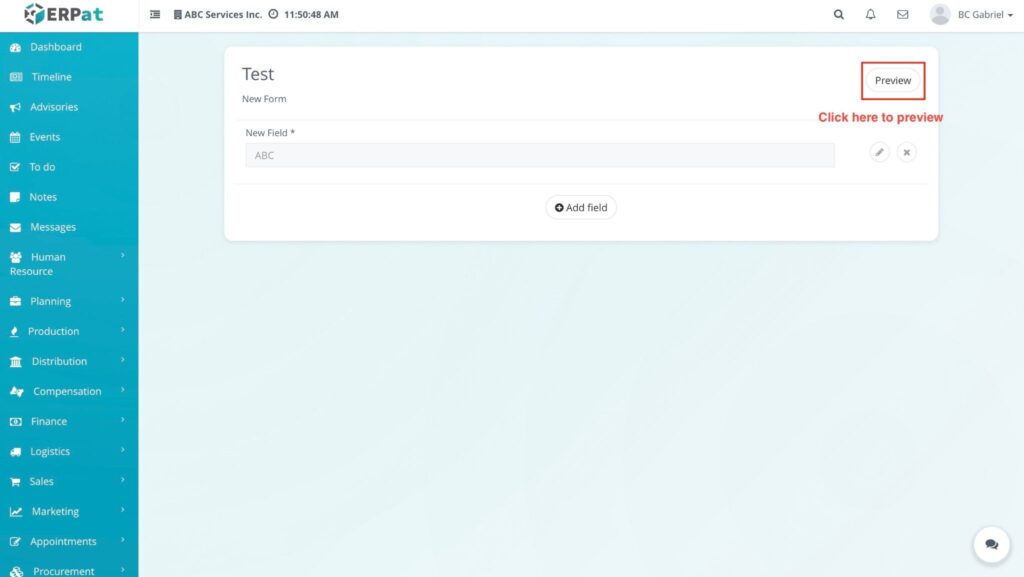The height and width of the screenshot is (577, 1024).
Task: Click the Timeline newspaper icon
Action: coord(16,77)
